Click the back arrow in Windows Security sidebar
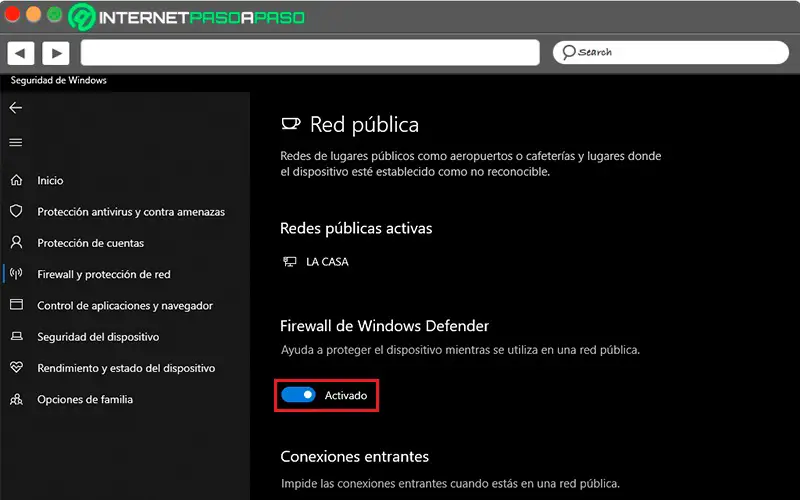800x500 pixels. (16, 108)
